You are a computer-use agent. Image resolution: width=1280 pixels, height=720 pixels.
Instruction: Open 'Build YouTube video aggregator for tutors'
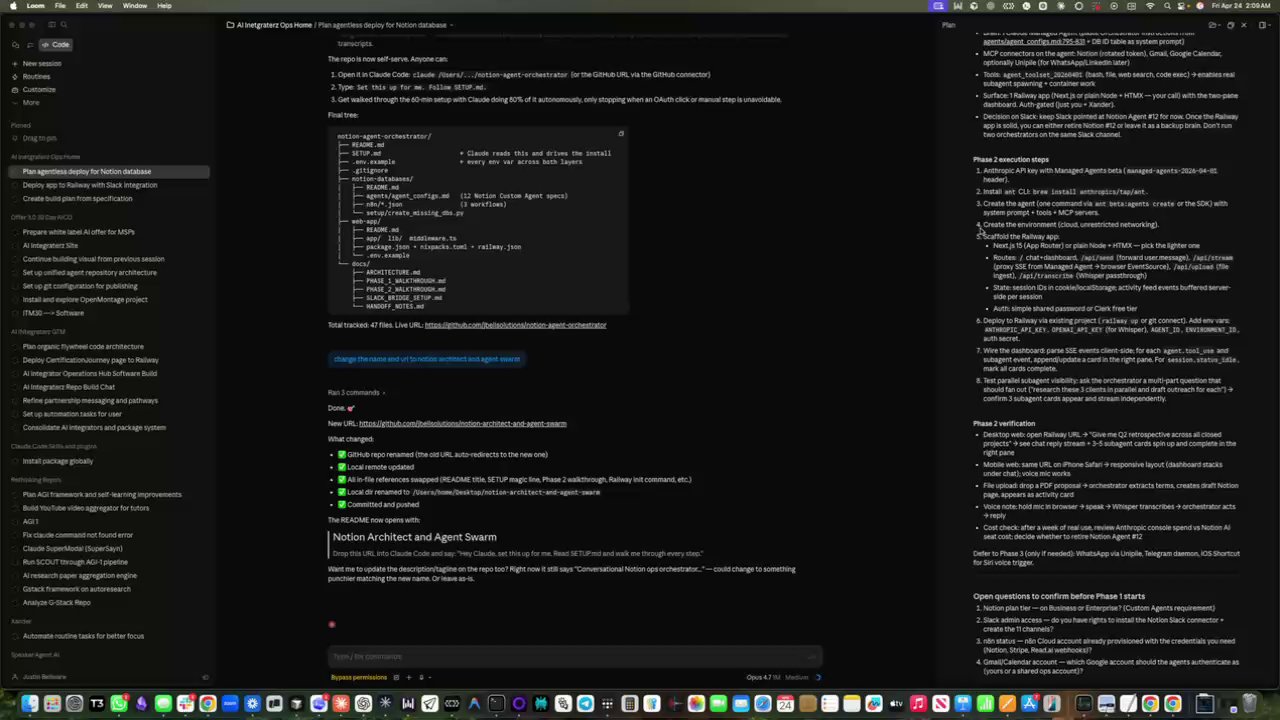(86, 508)
